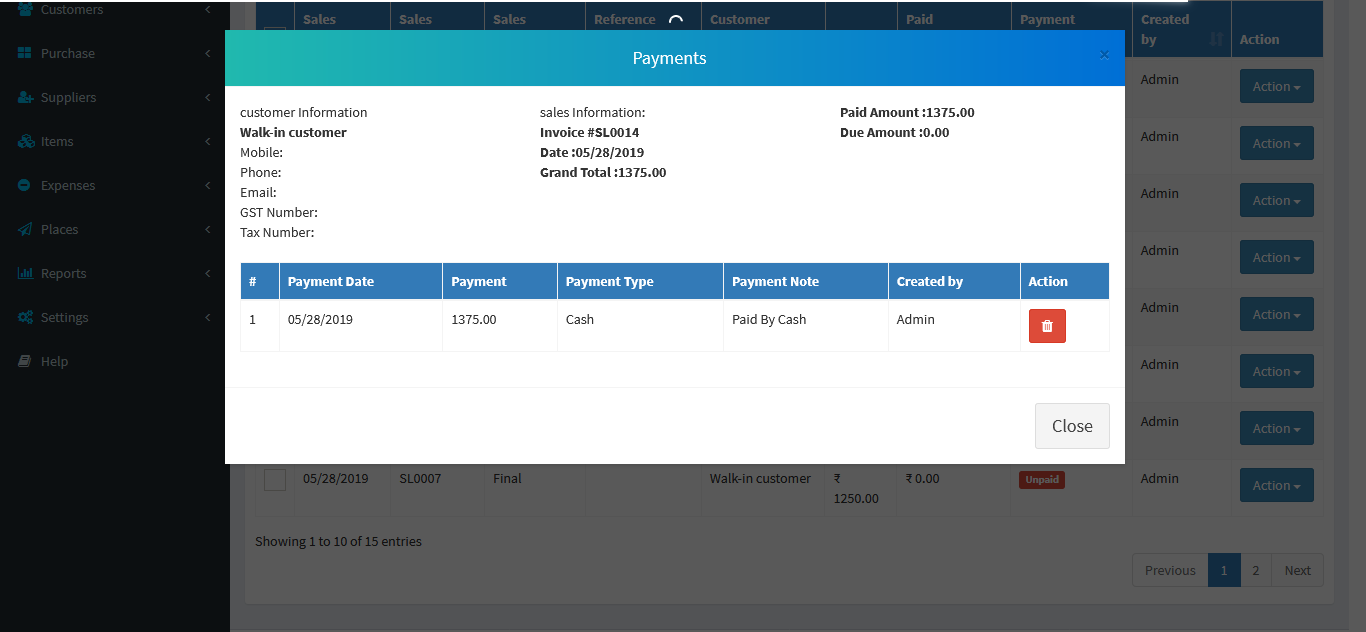Image resolution: width=1366 pixels, height=632 pixels.
Task: Click the Settings gears icon
Action: coord(25,317)
